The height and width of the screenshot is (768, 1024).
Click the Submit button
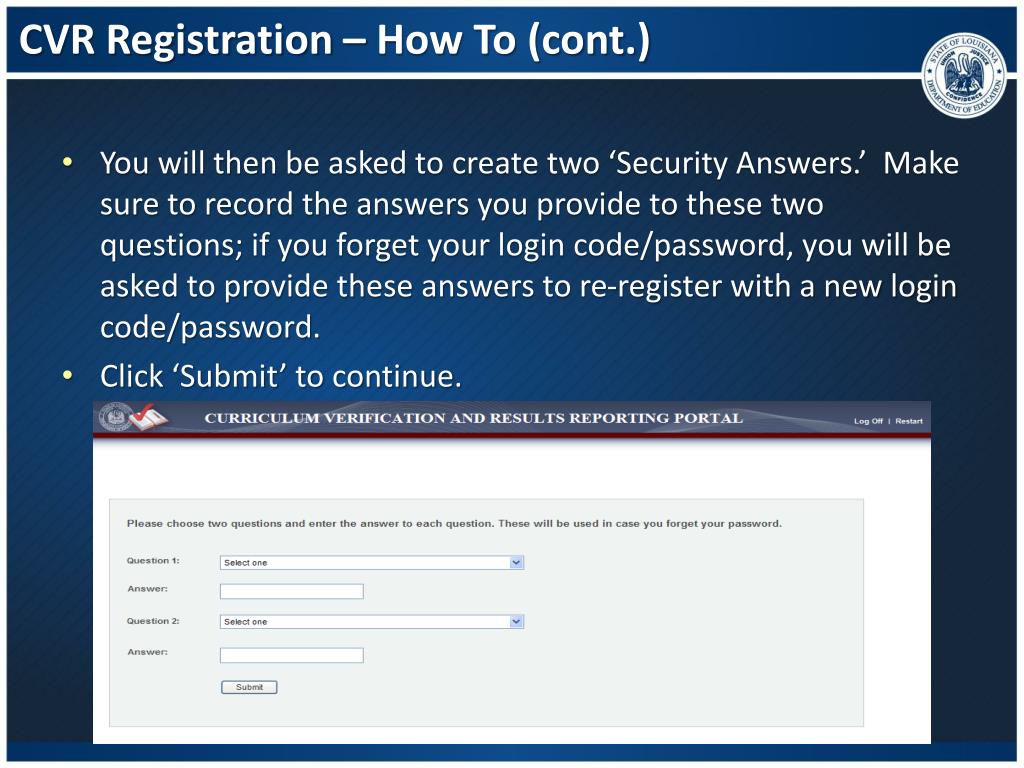click(x=249, y=687)
